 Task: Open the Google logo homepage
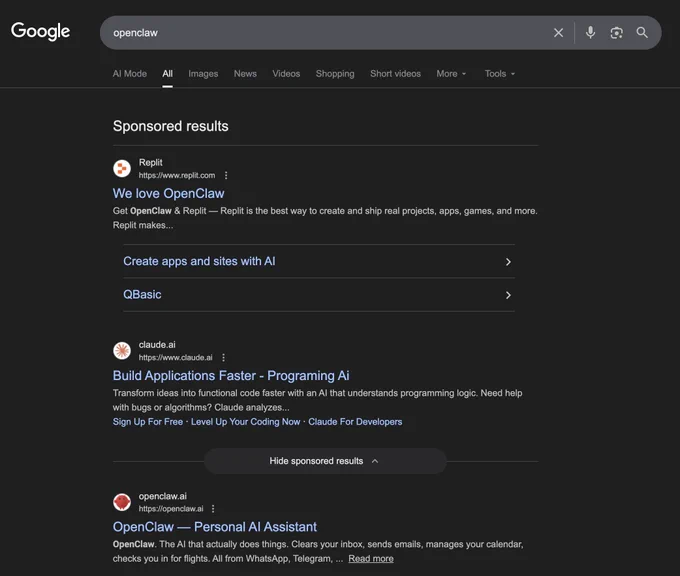(x=40, y=31)
